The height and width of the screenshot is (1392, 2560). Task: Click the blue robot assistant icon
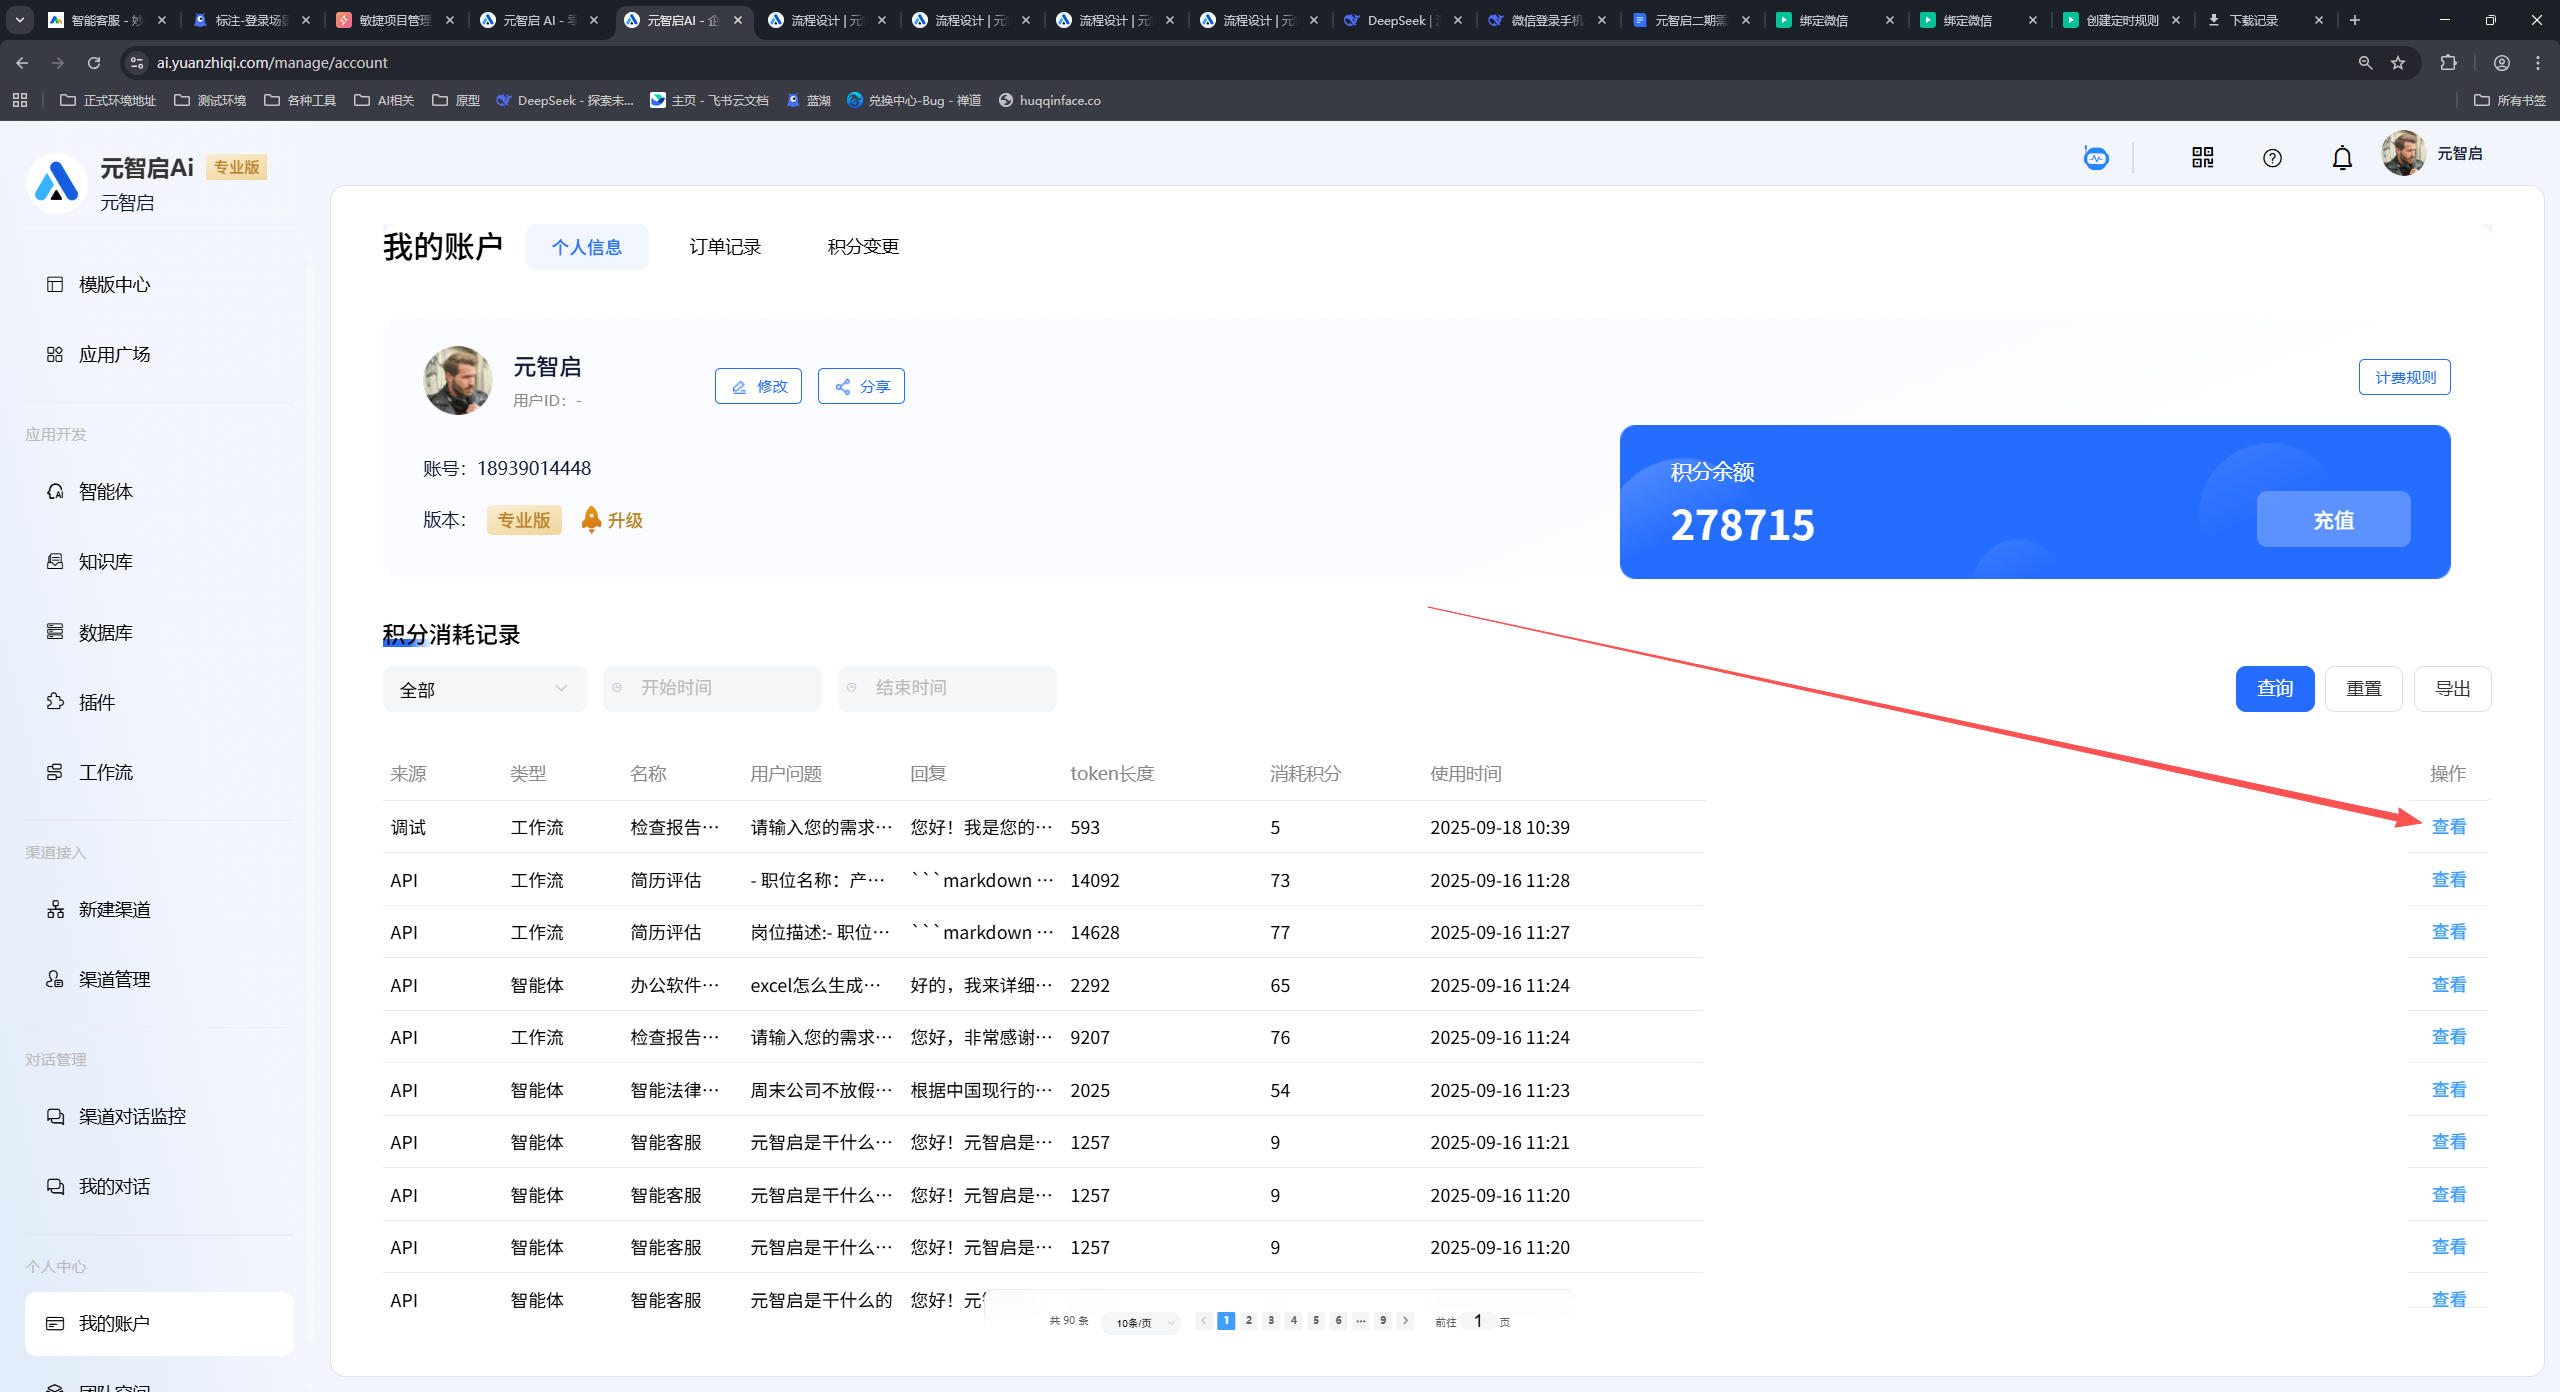click(2096, 158)
